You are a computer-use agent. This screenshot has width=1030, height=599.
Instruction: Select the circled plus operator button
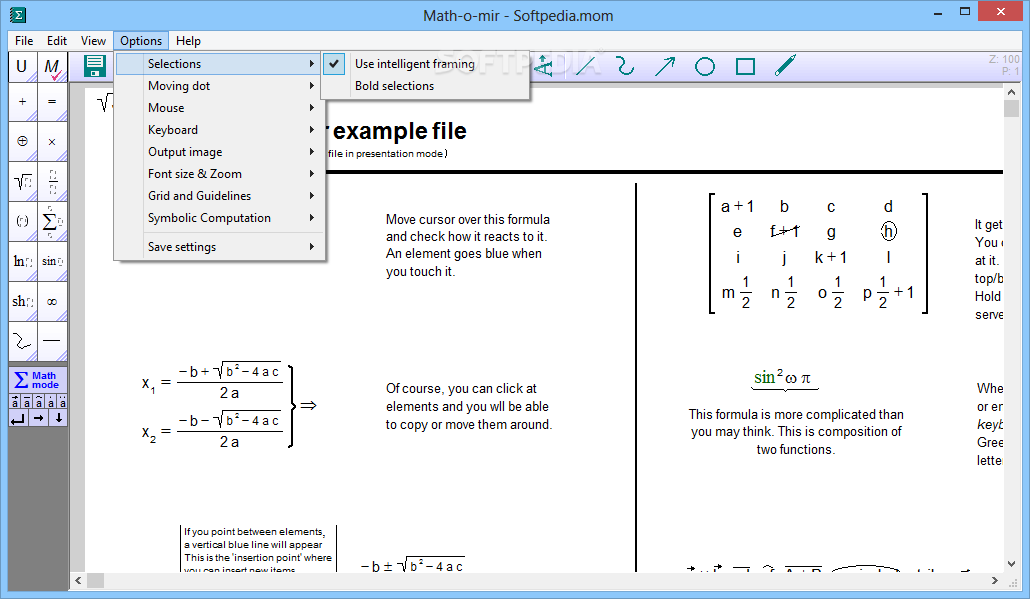(x=22, y=141)
